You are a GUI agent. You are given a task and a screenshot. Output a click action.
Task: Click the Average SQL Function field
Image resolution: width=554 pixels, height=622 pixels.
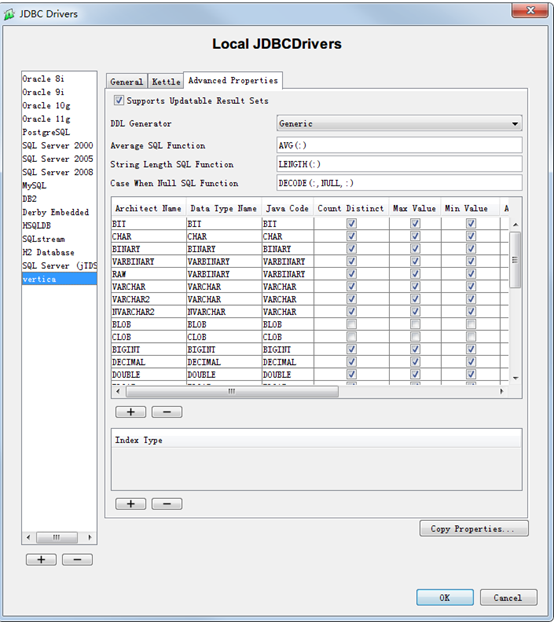click(399, 145)
